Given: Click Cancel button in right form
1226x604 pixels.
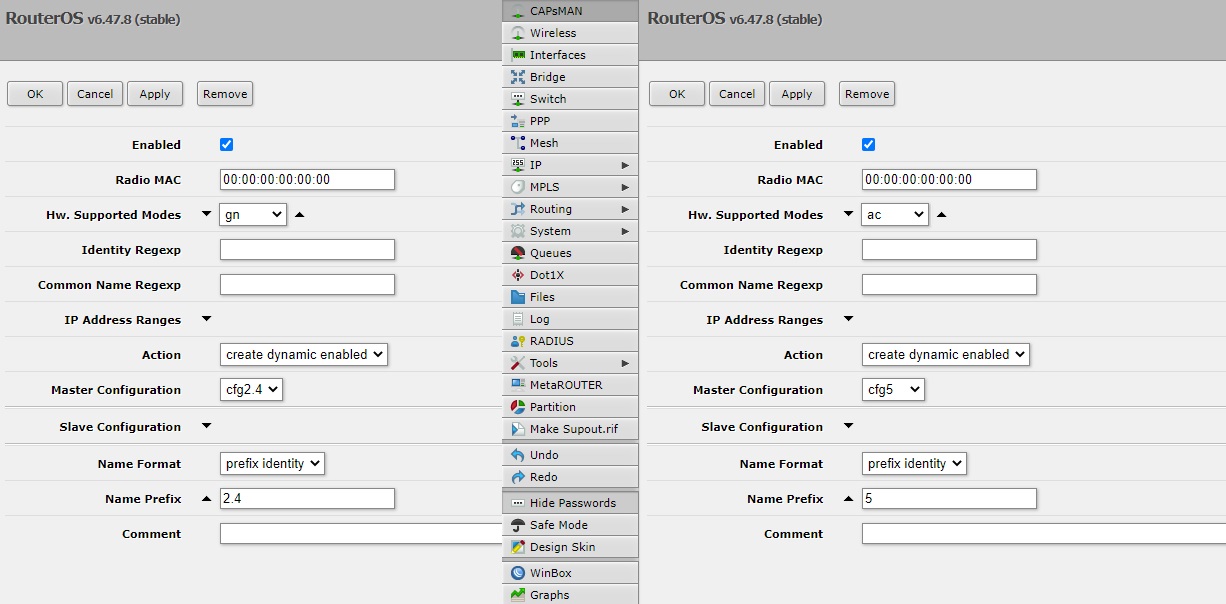Looking at the screenshot, I should click(737, 94).
